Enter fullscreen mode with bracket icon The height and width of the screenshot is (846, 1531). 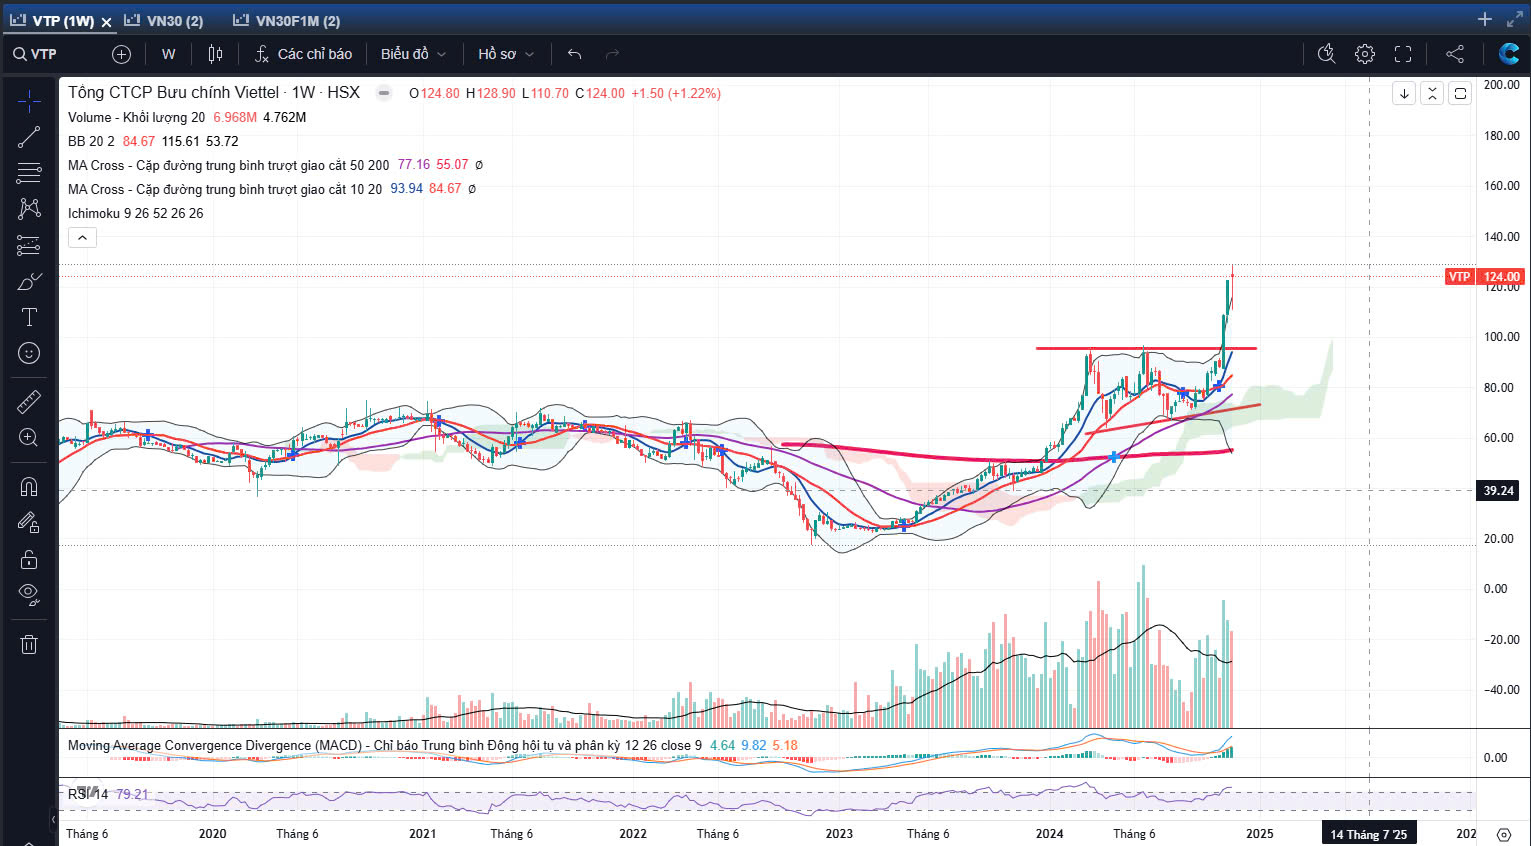point(1403,54)
